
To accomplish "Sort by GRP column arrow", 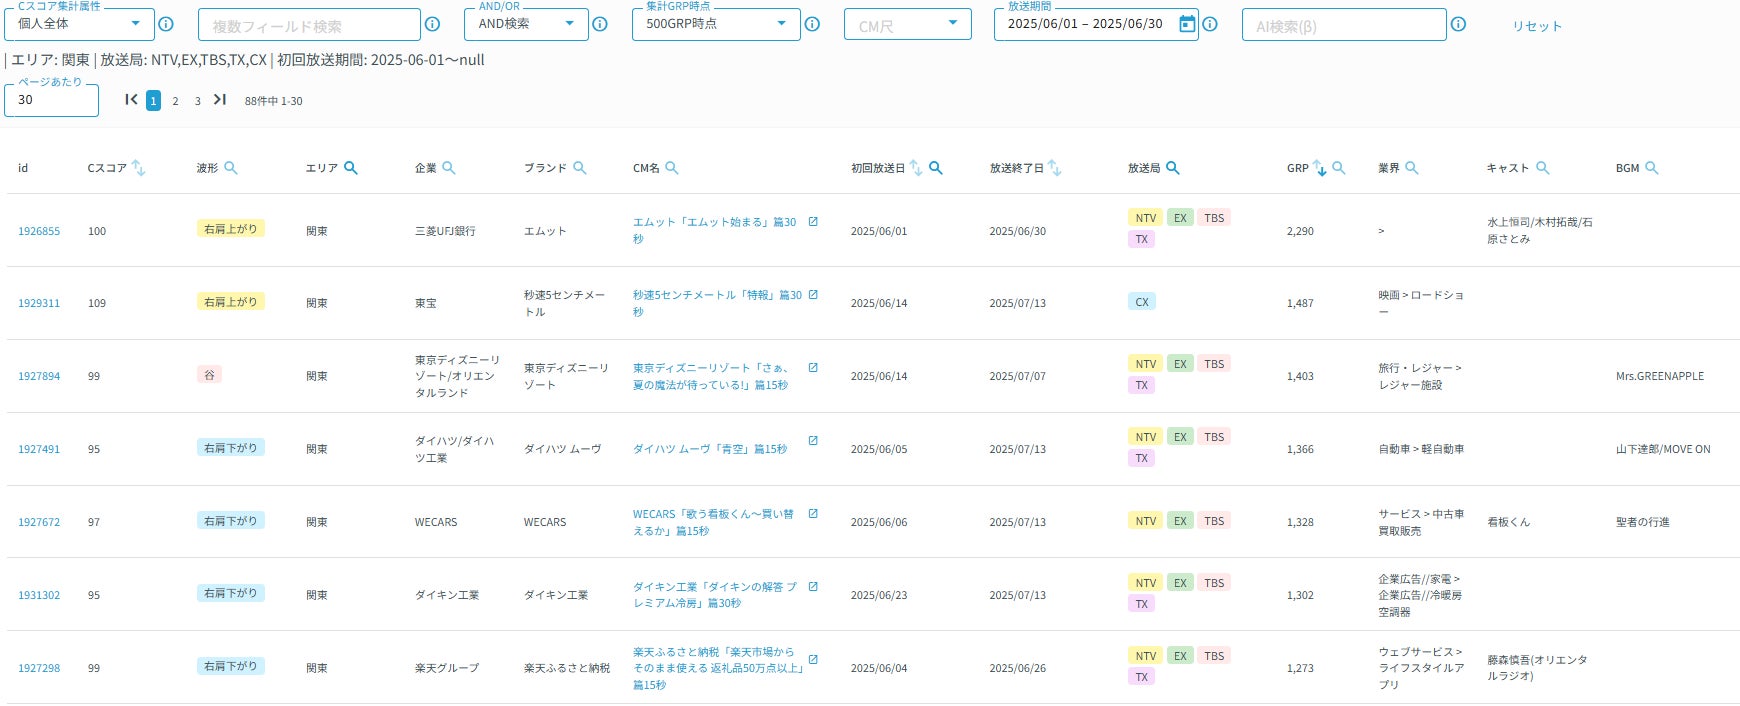I will click(1320, 168).
